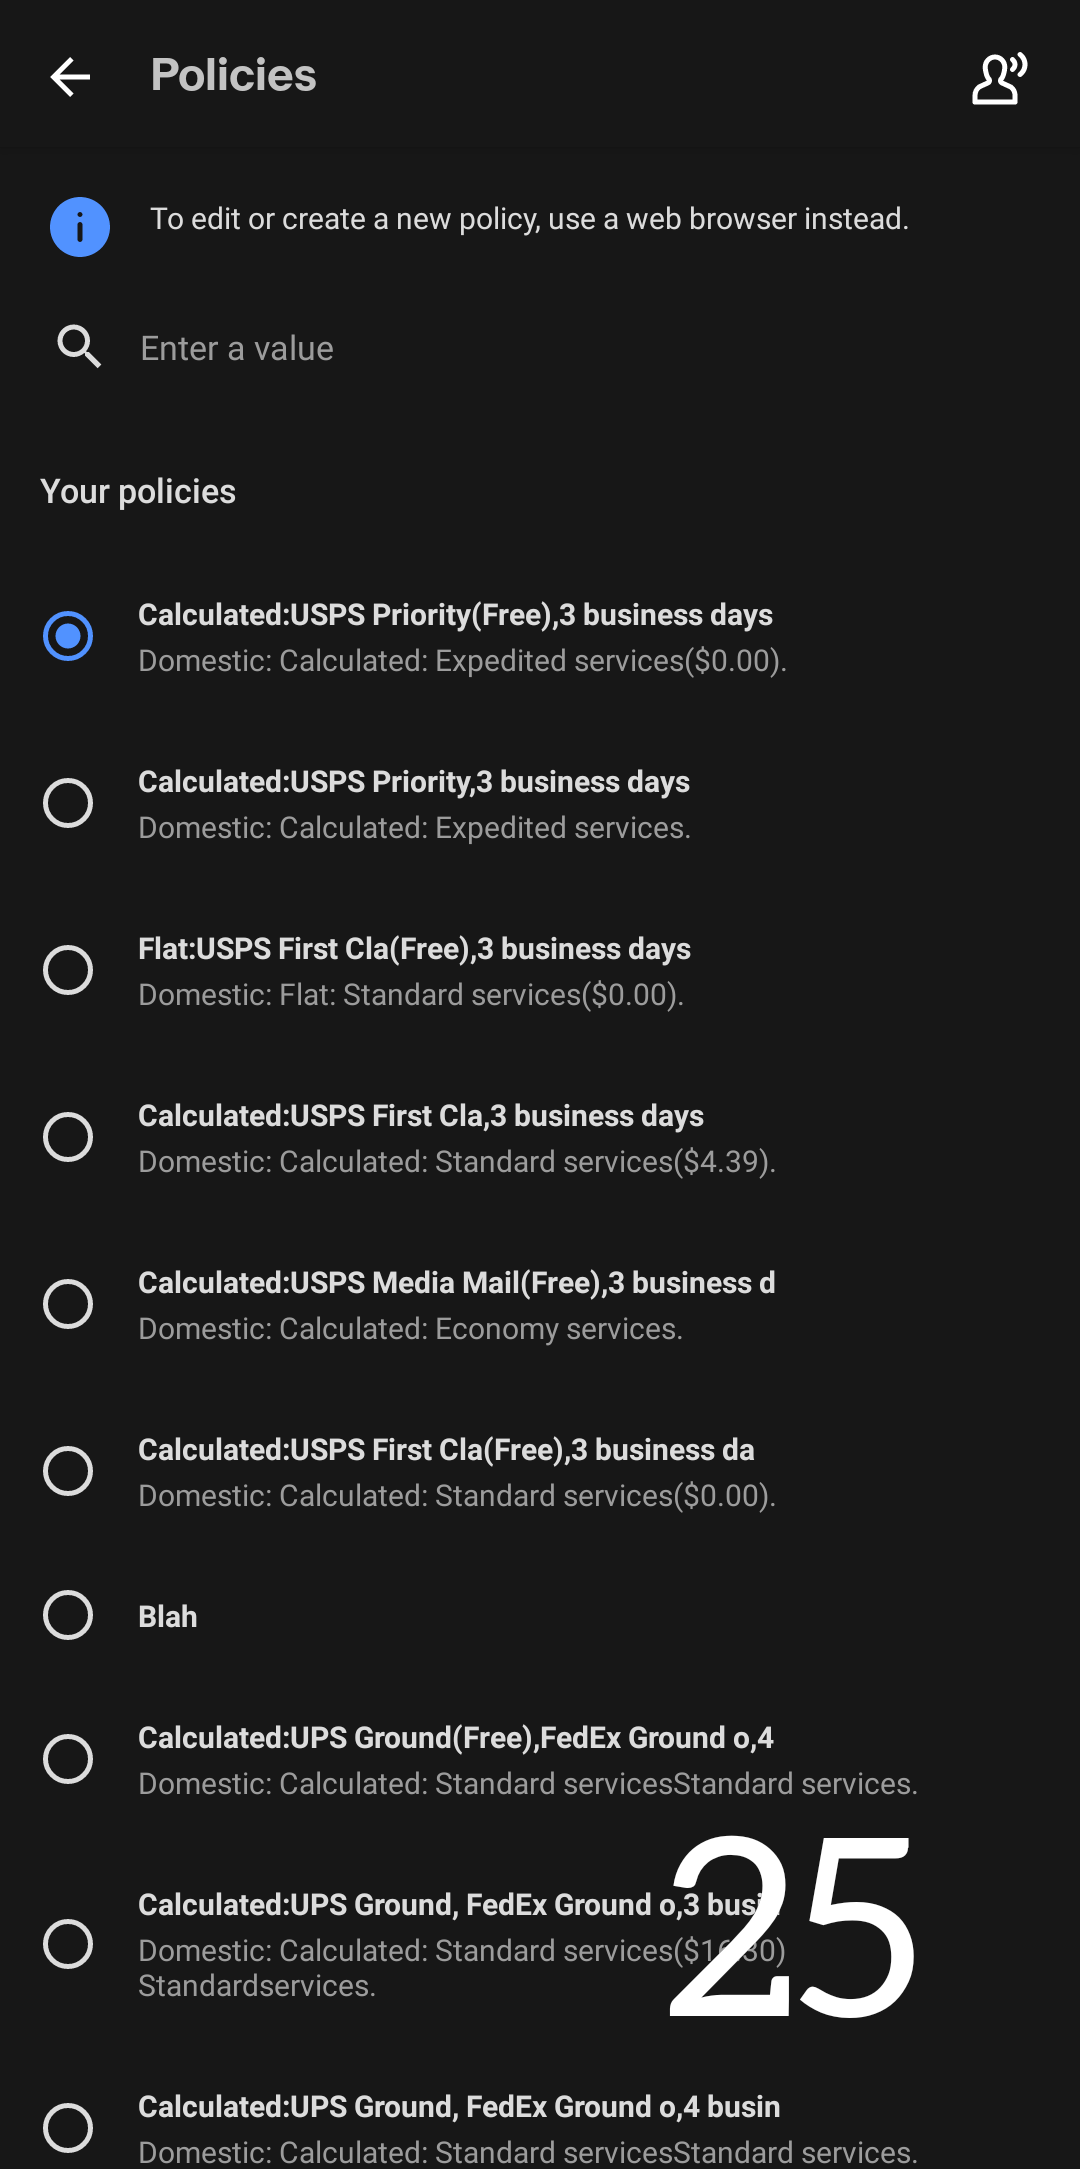Tap the back arrow icon
The height and width of the screenshot is (2169, 1080).
[x=70, y=77]
